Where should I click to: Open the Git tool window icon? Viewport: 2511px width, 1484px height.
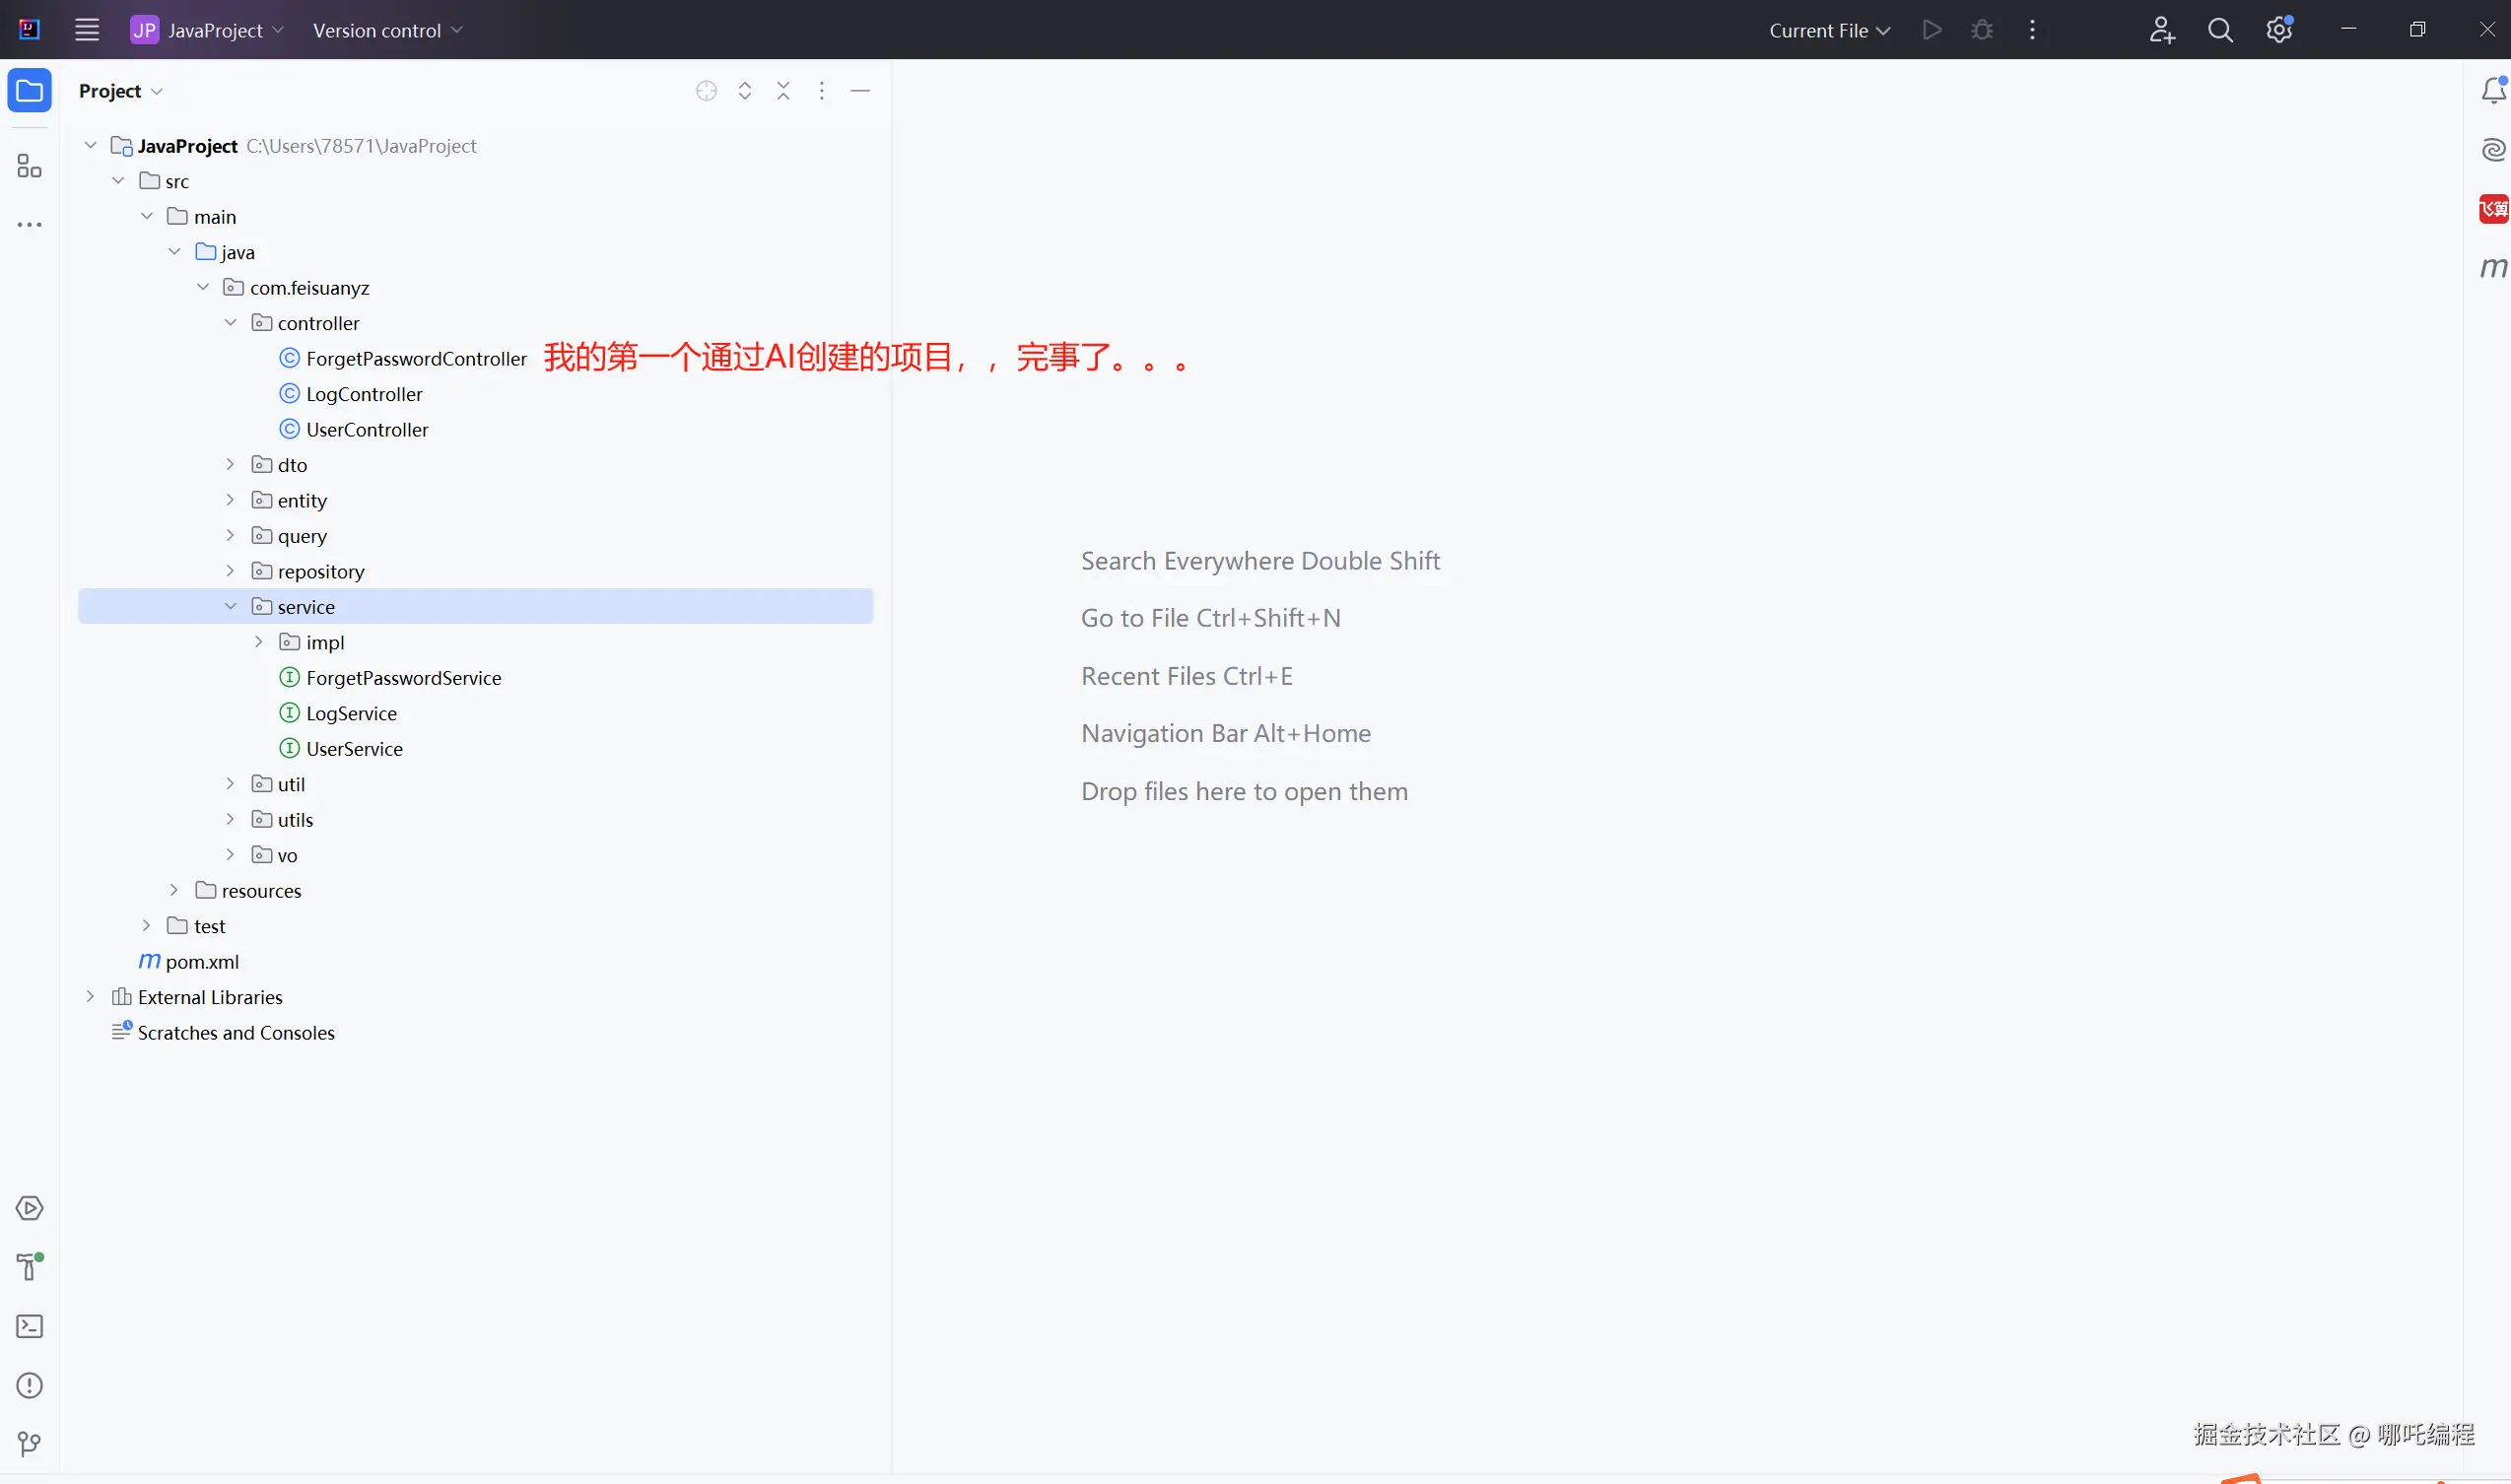[29, 1443]
